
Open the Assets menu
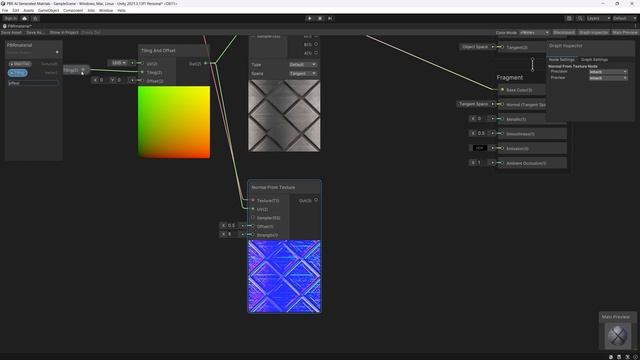coord(29,10)
